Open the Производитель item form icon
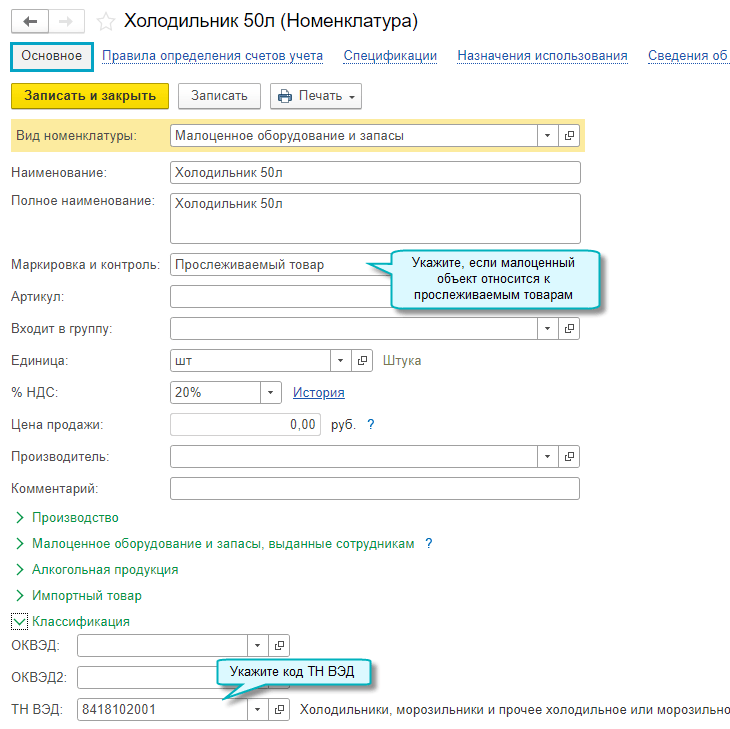Screen dimensions: 730x729 (569, 457)
